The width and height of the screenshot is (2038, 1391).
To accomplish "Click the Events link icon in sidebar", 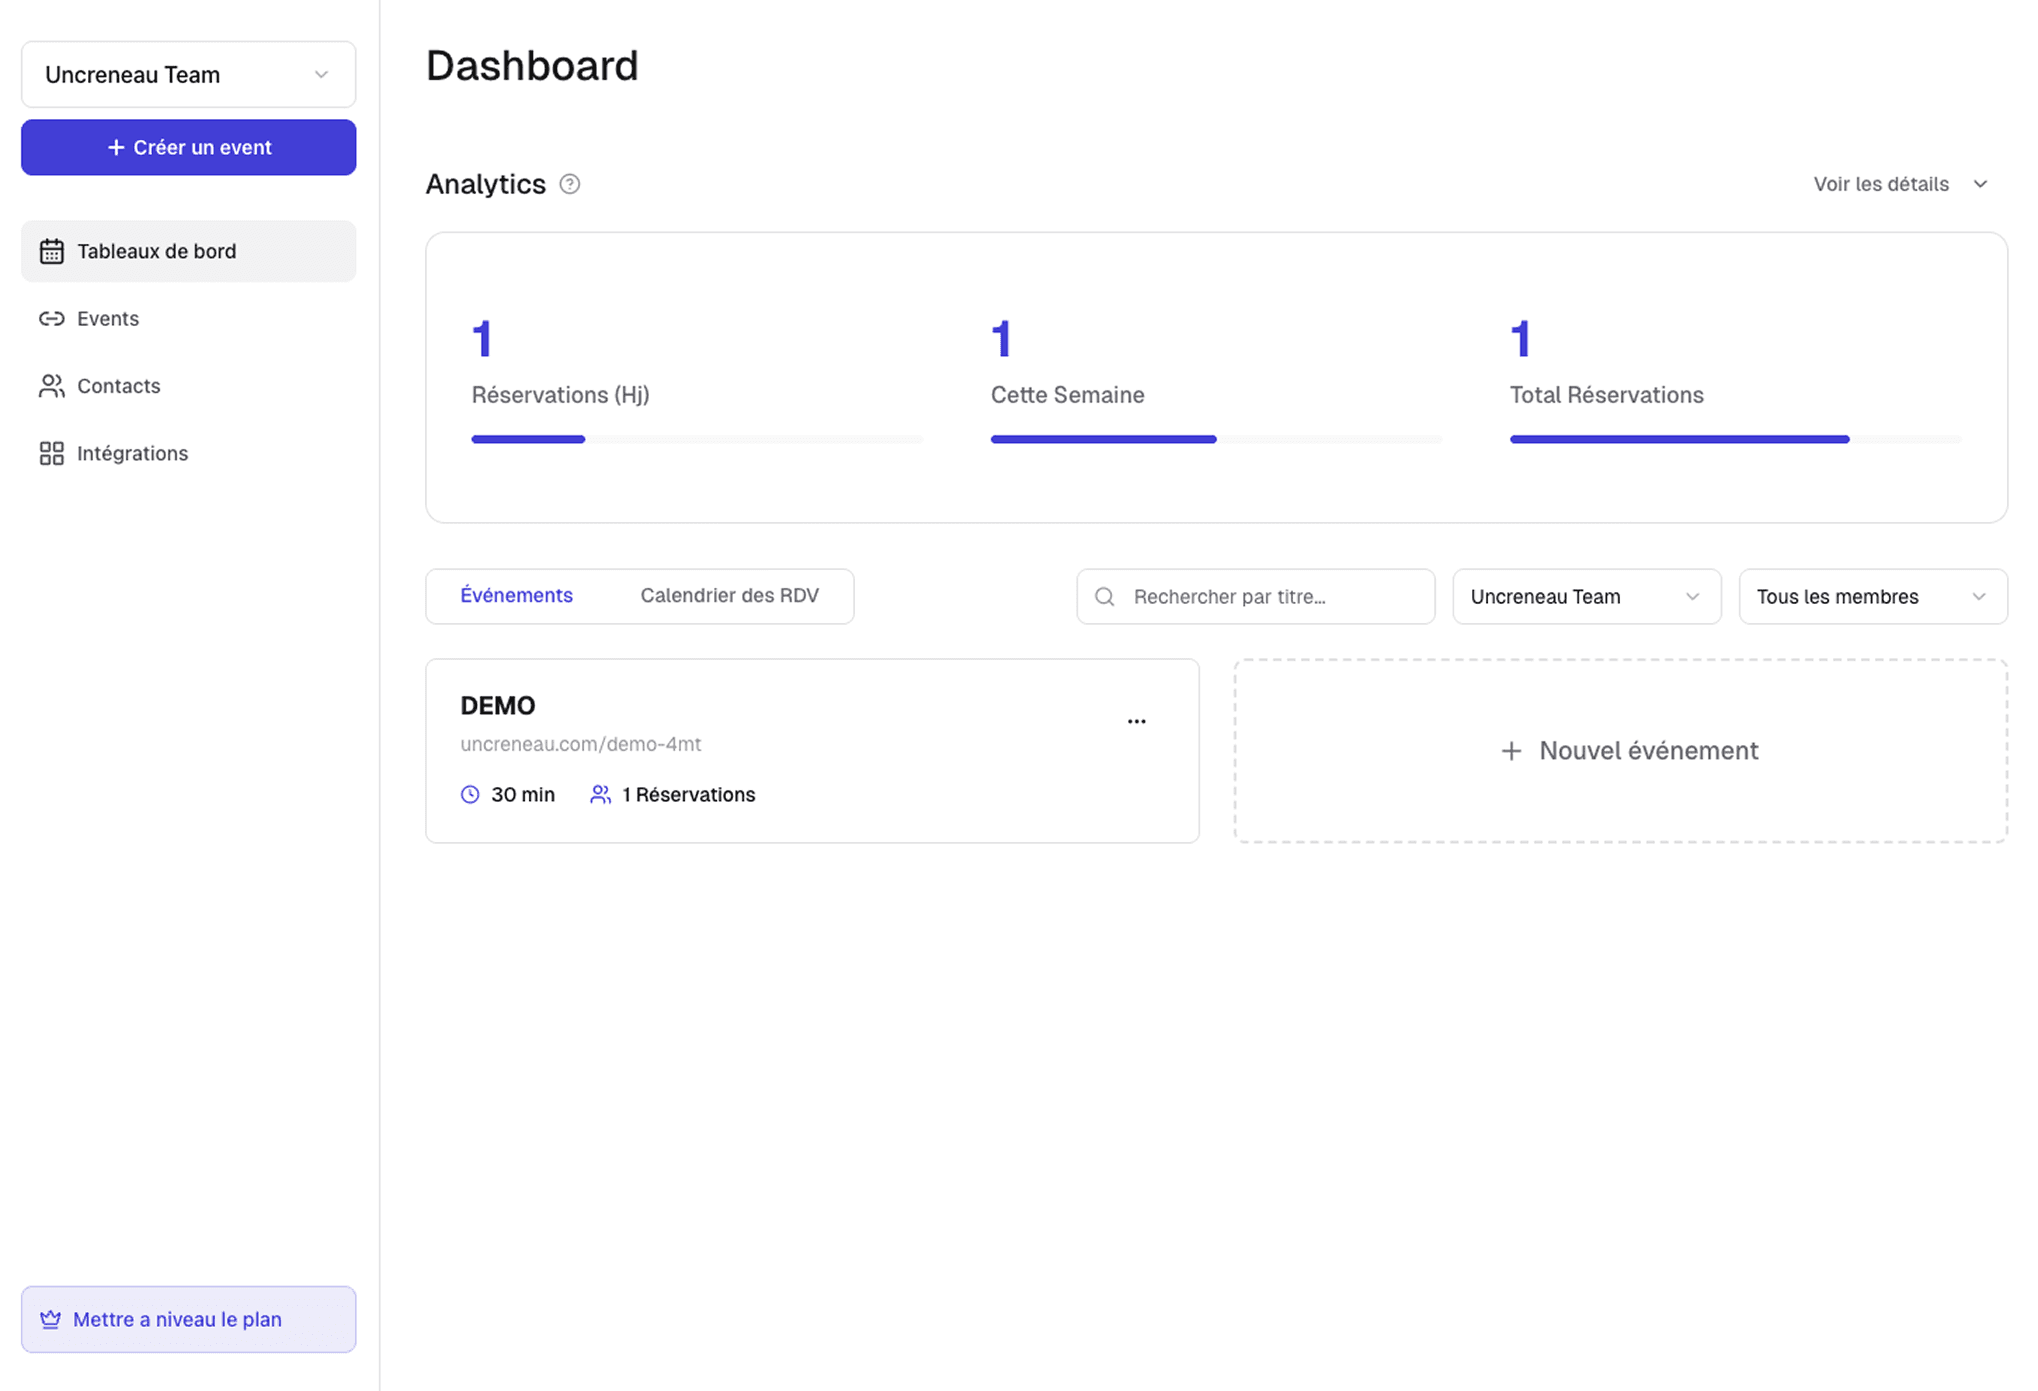I will click(x=52, y=318).
